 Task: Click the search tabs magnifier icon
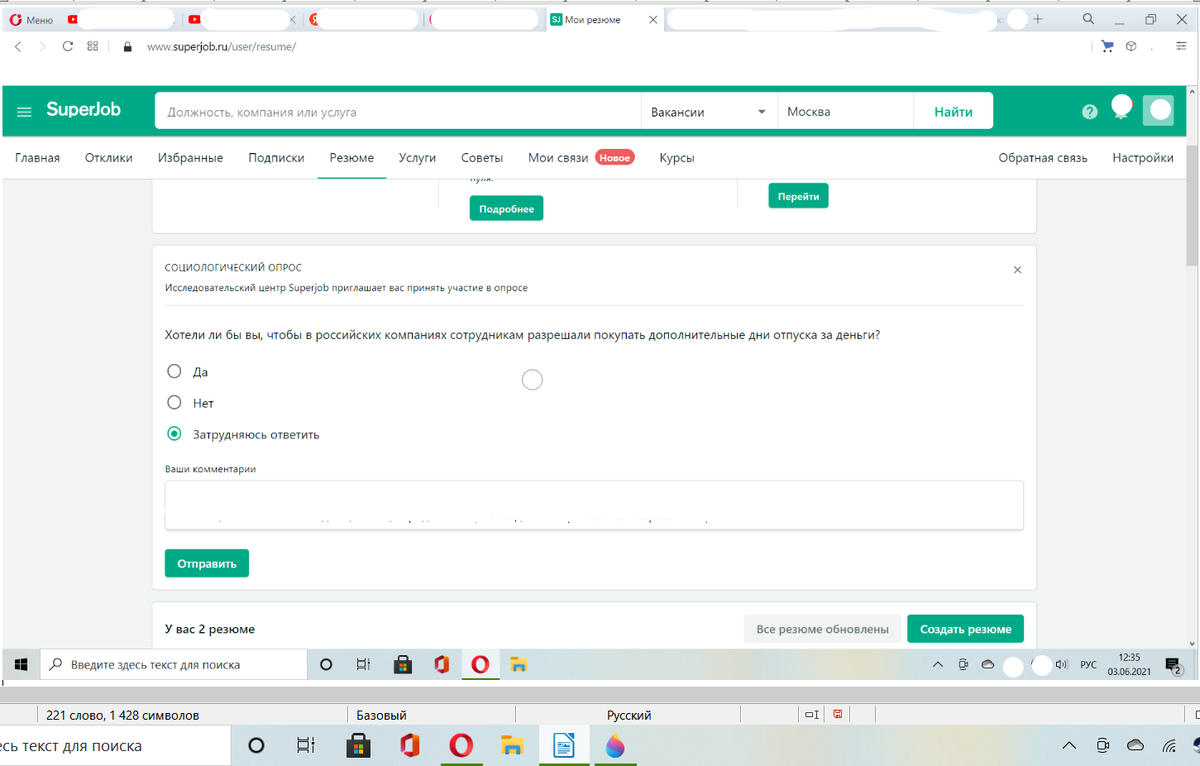(1088, 19)
